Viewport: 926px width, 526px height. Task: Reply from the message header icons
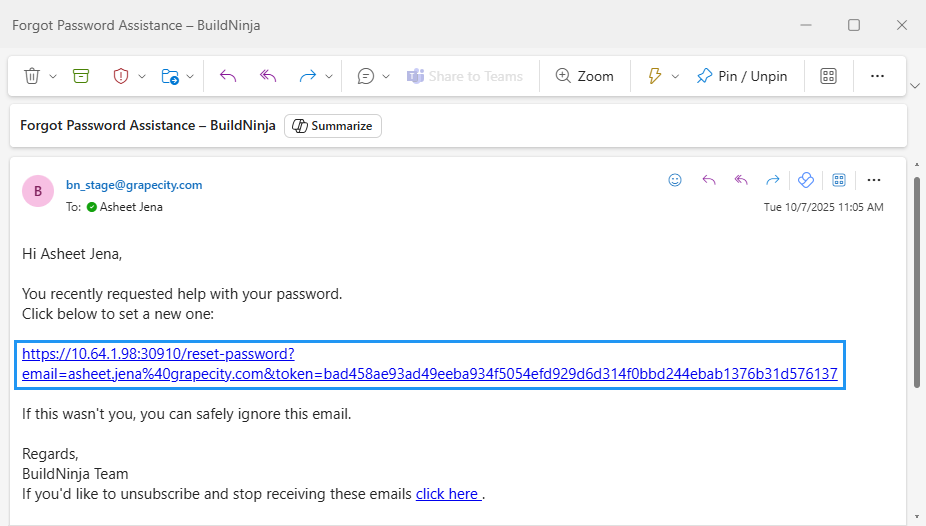(709, 180)
